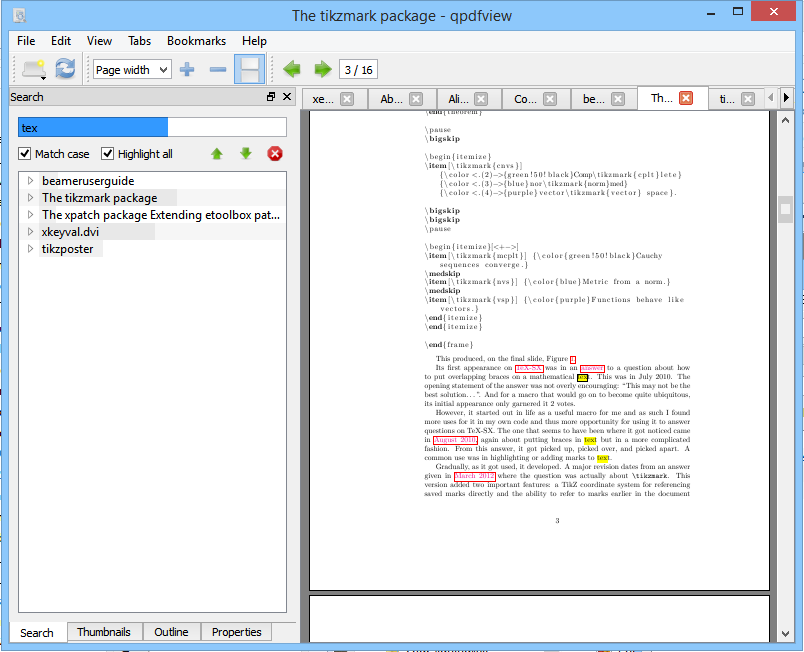This screenshot has height=652, width=804.
Task: Click the refresh document icon
Action: (65, 69)
